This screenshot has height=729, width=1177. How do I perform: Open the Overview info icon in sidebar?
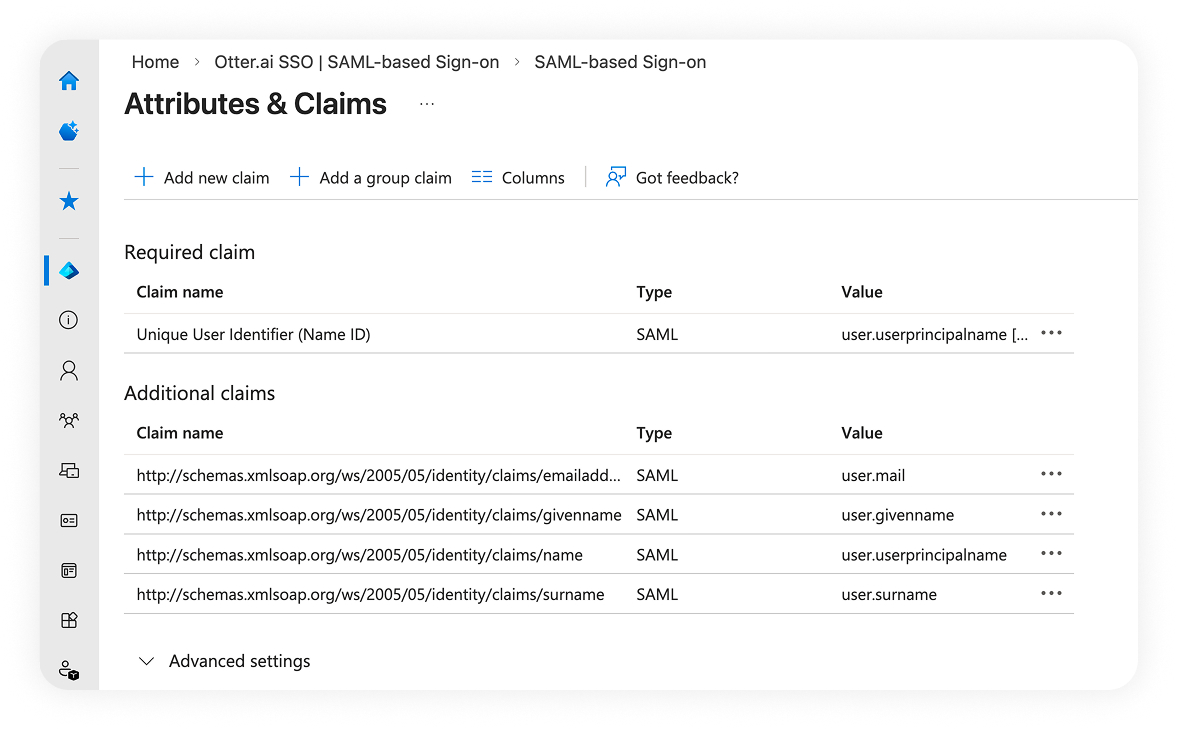pos(69,320)
